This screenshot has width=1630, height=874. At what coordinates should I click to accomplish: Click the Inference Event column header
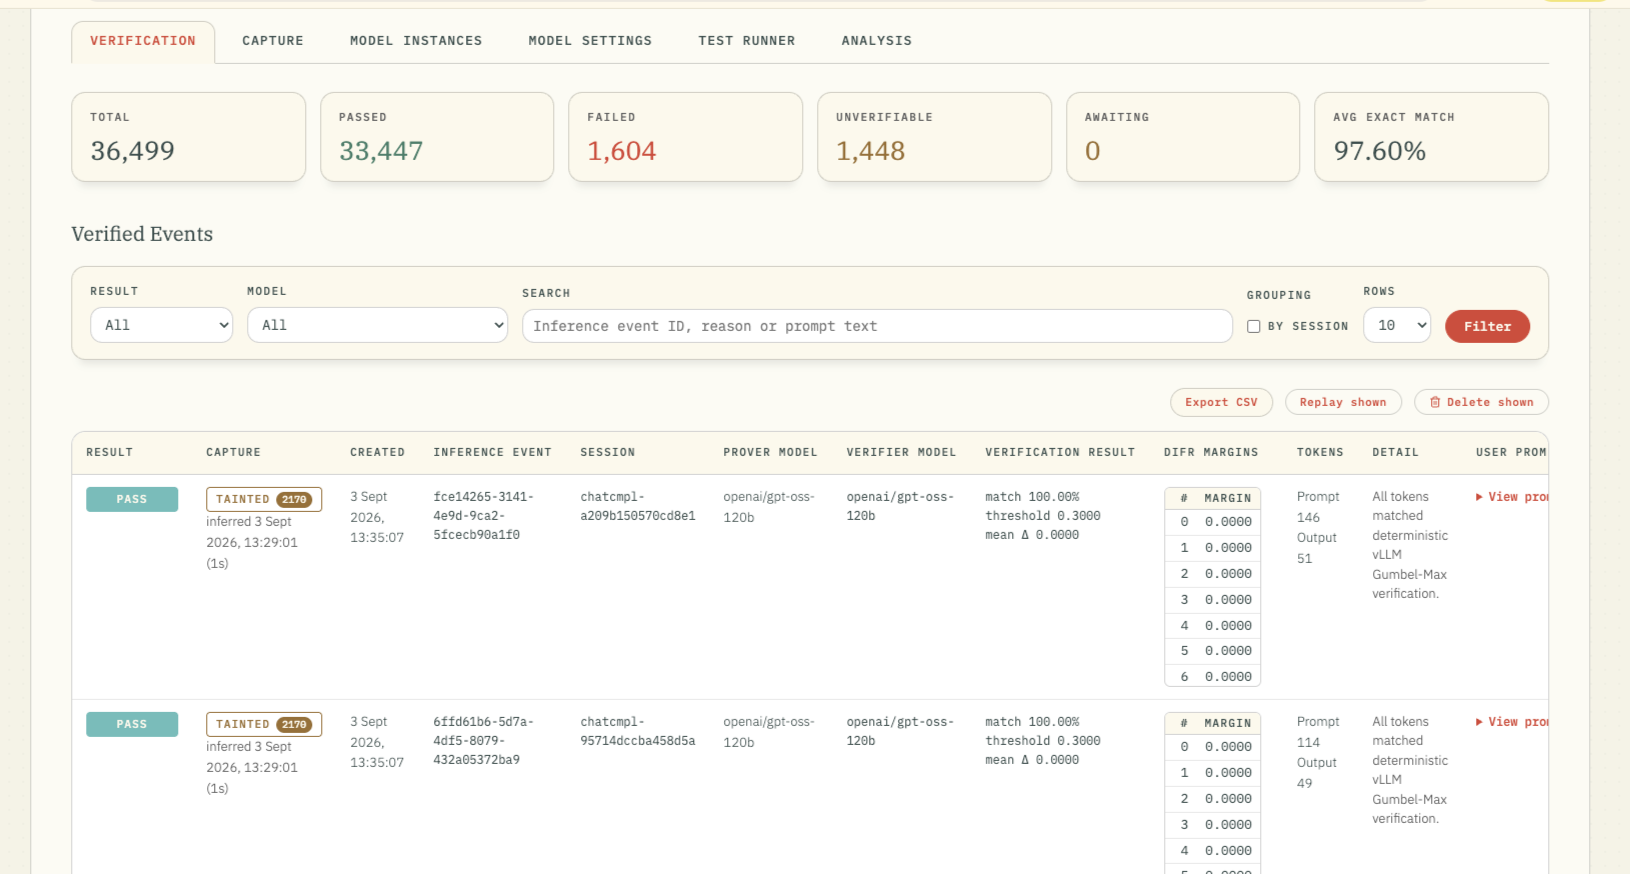click(x=492, y=453)
